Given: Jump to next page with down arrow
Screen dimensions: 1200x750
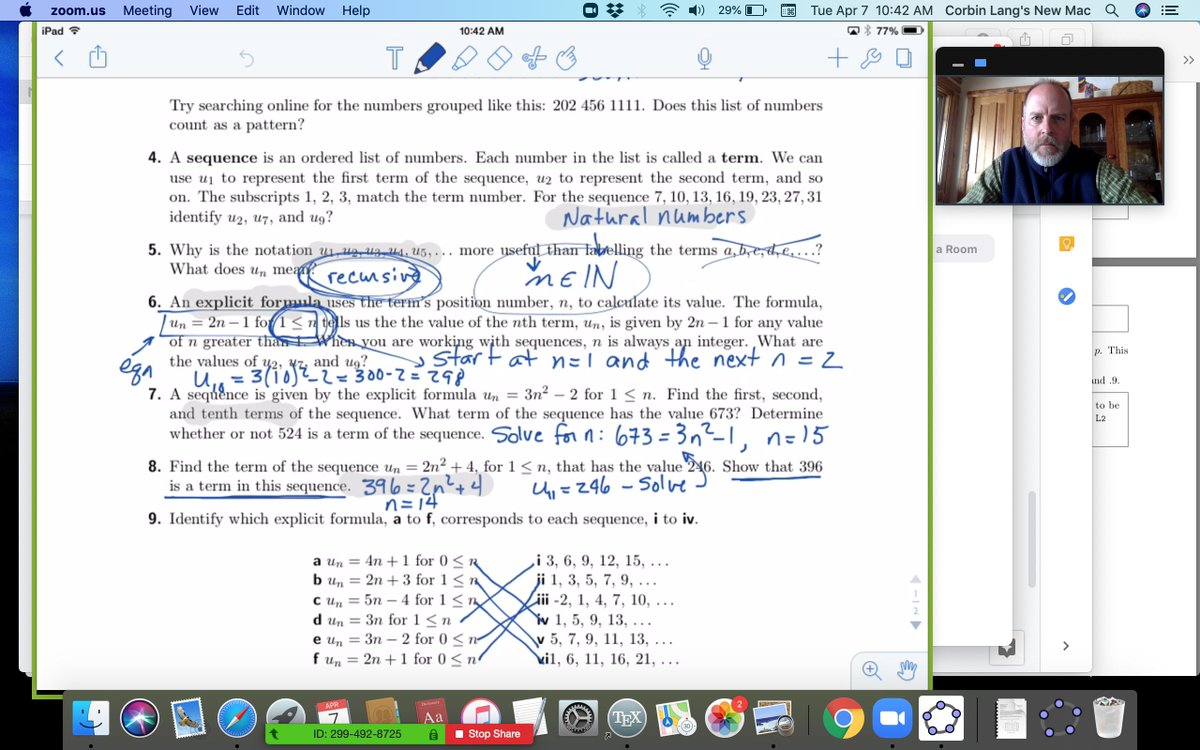Looking at the screenshot, I should (x=914, y=625).
